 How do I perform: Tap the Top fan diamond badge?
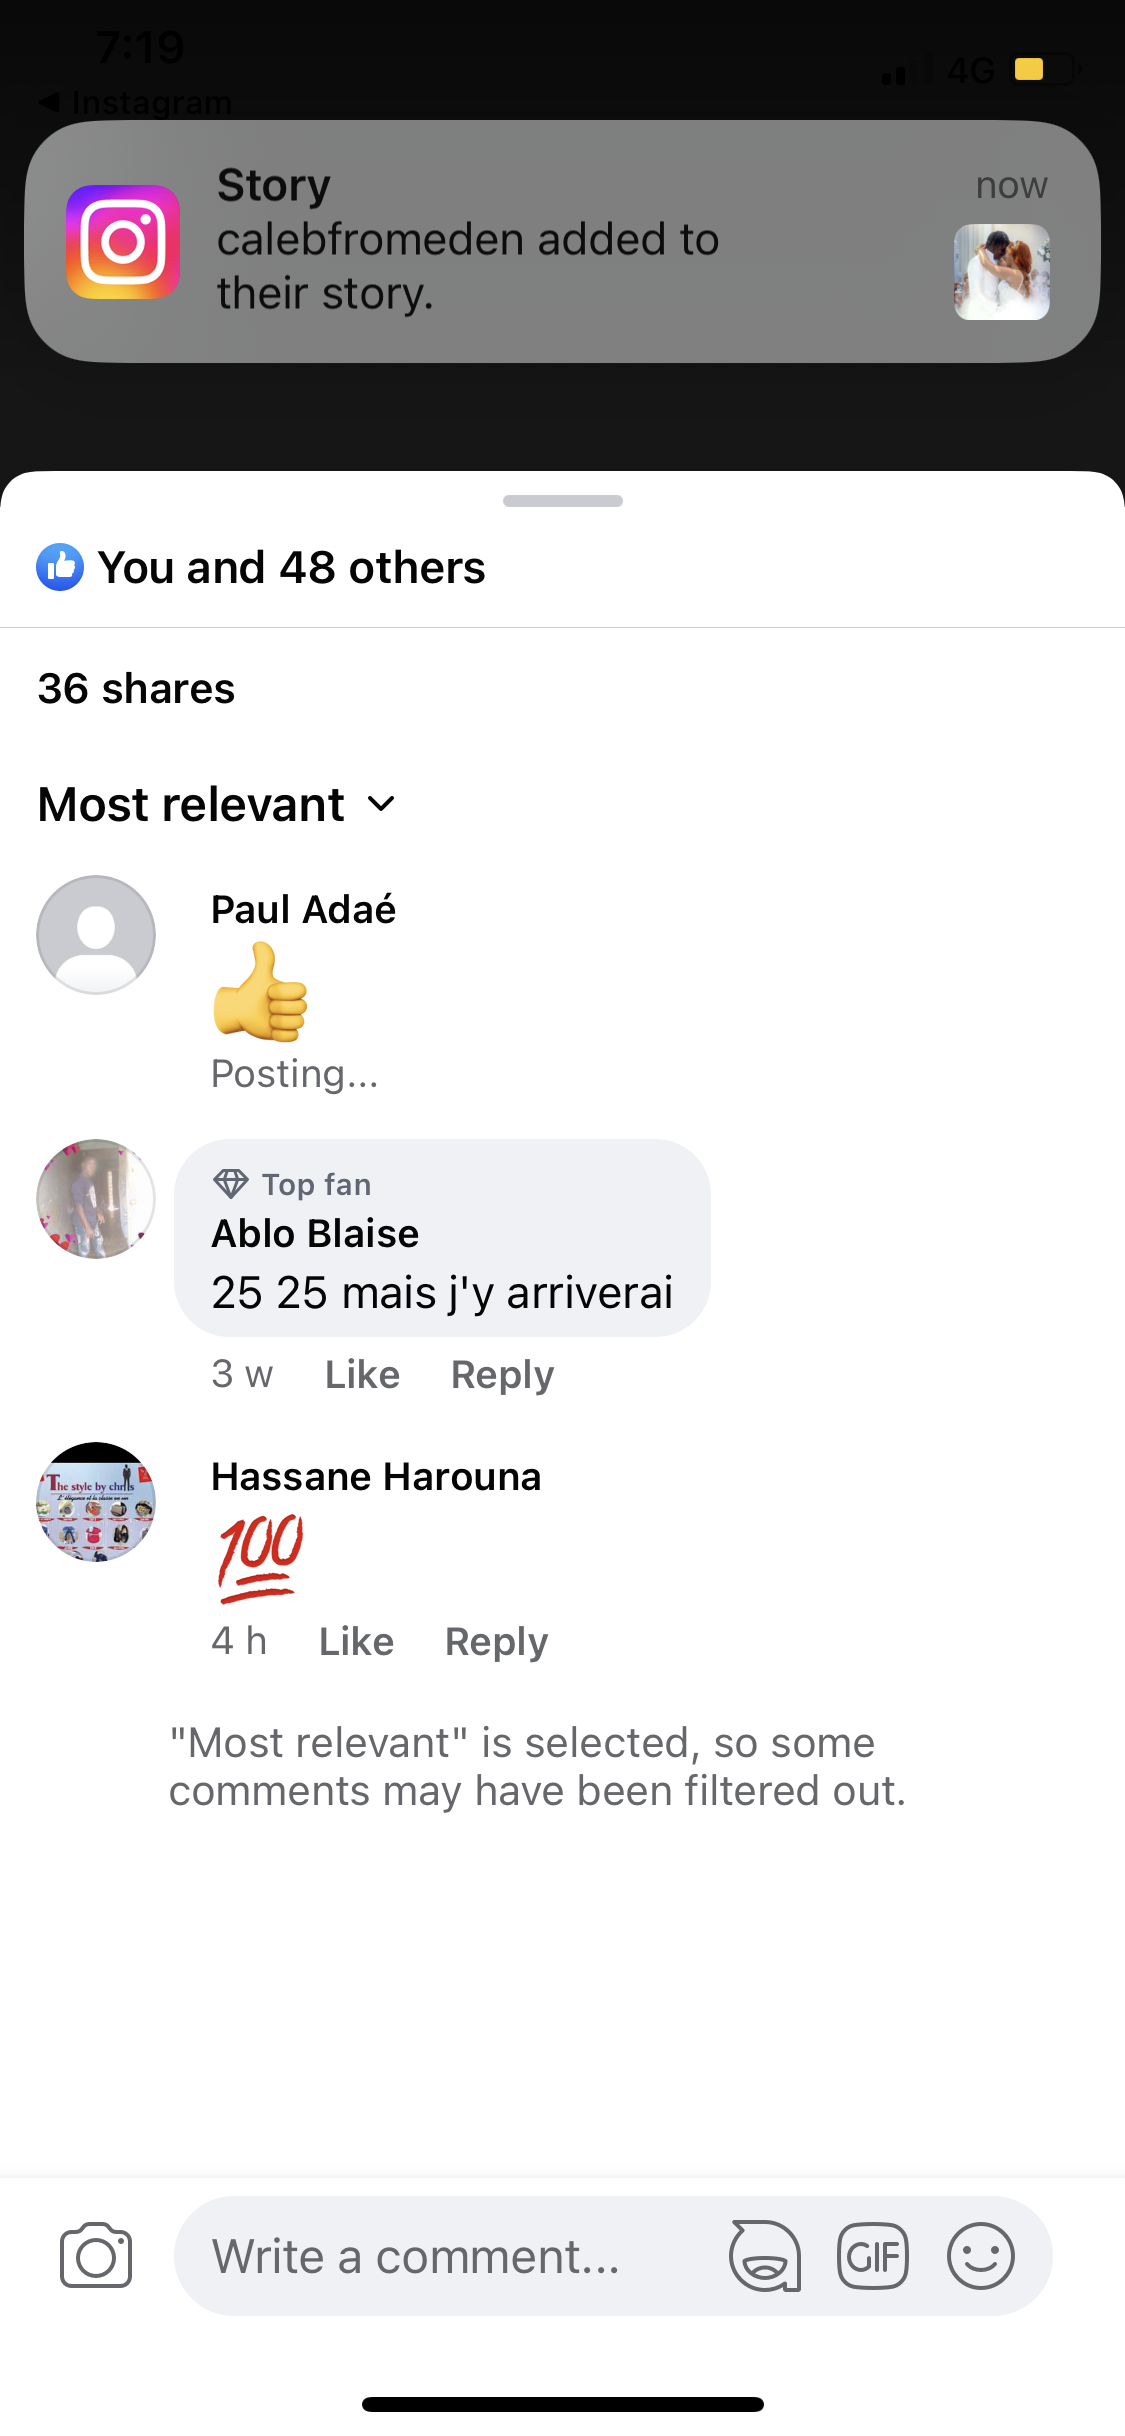point(231,1184)
